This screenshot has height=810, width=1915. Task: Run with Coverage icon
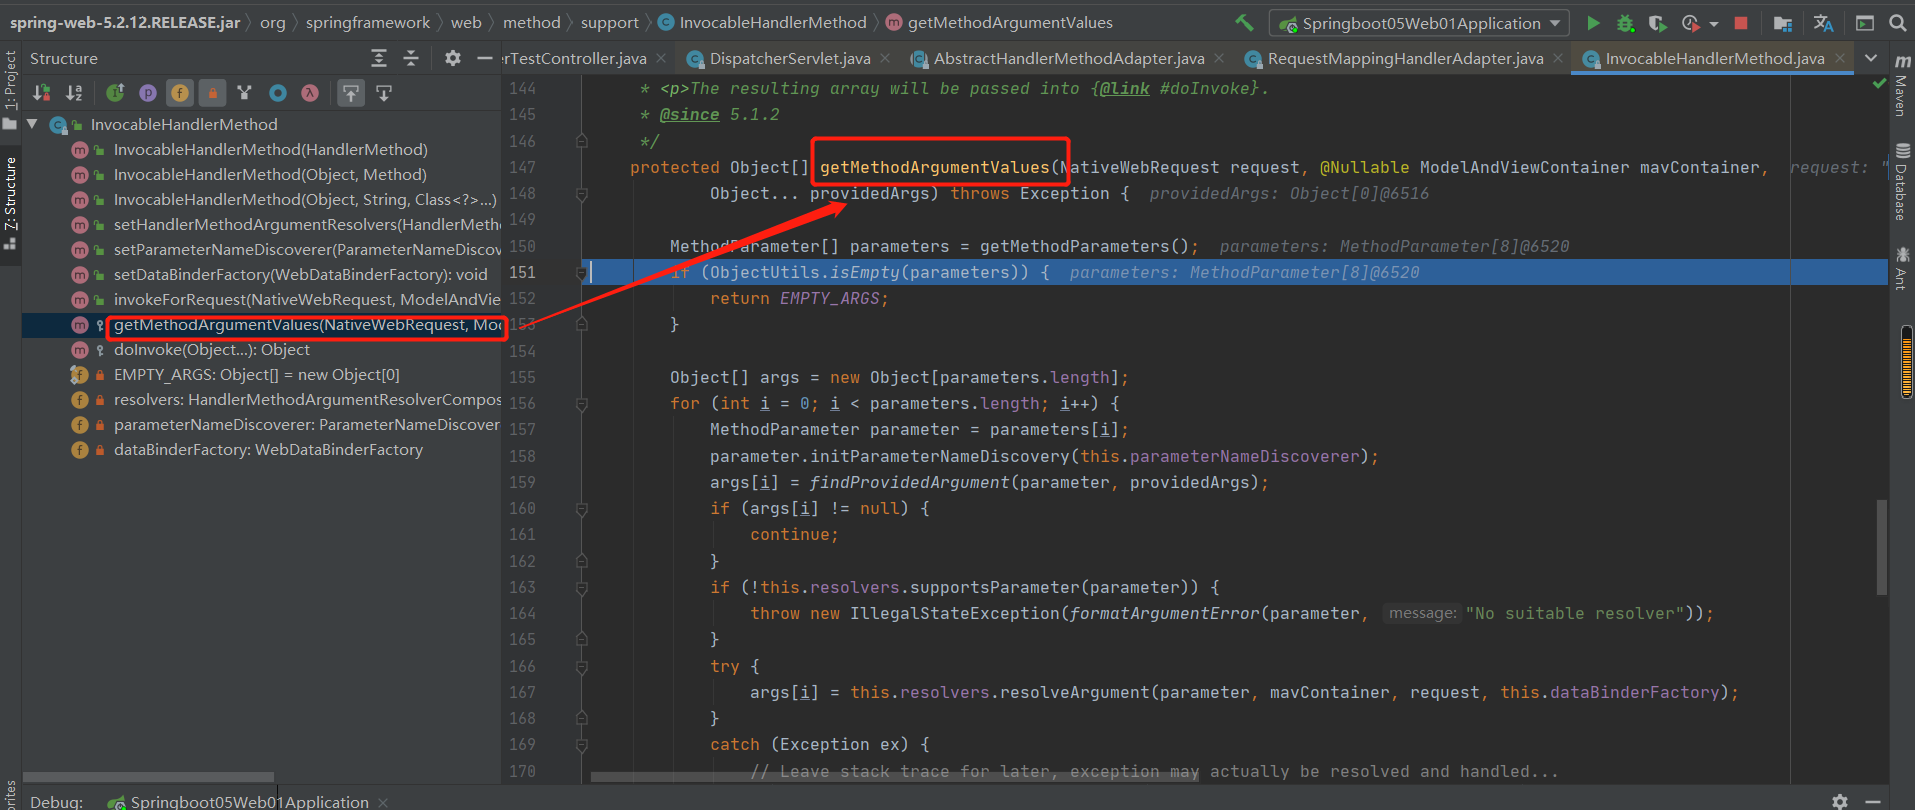(x=1657, y=22)
